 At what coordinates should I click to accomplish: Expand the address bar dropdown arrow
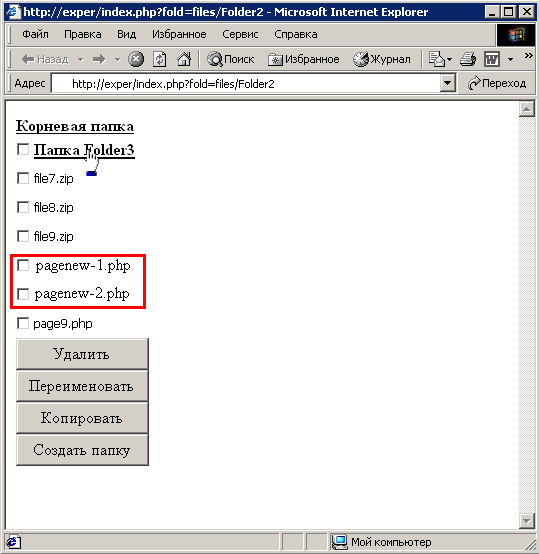pos(448,83)
